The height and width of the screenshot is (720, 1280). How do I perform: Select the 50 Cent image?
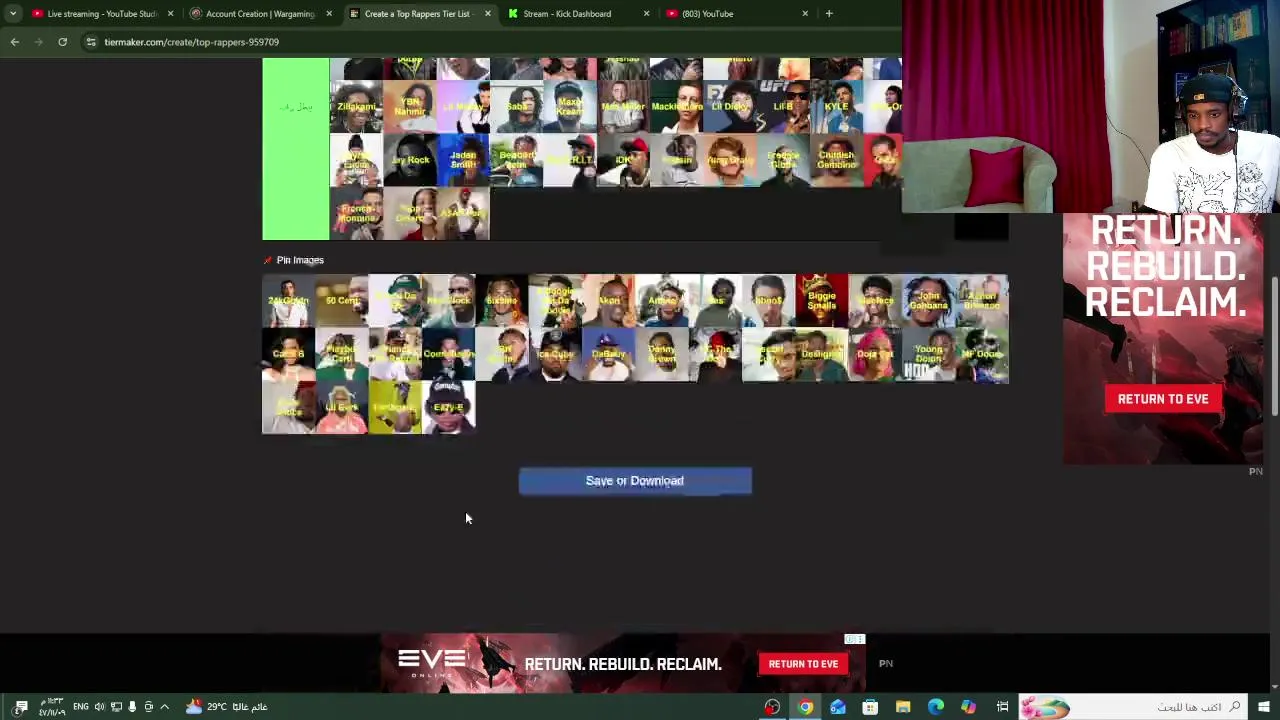coord(342,301)
